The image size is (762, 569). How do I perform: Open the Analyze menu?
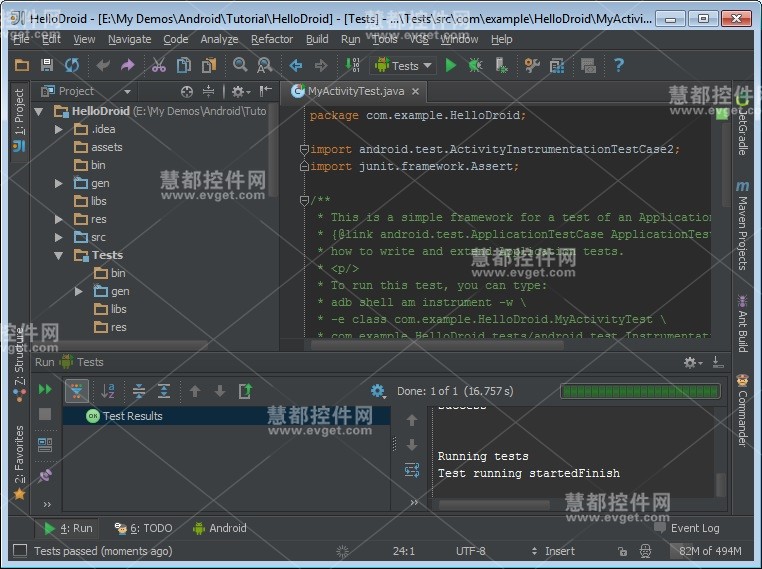[219, 39]
